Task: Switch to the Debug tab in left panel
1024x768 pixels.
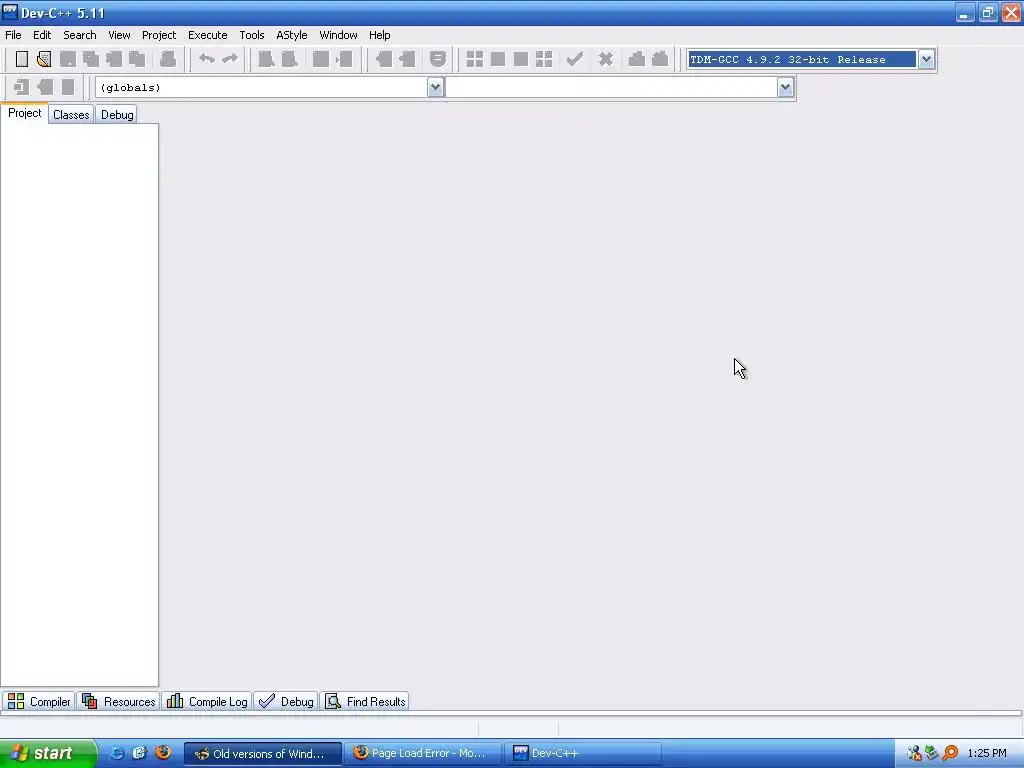Action: click(117, 115)
